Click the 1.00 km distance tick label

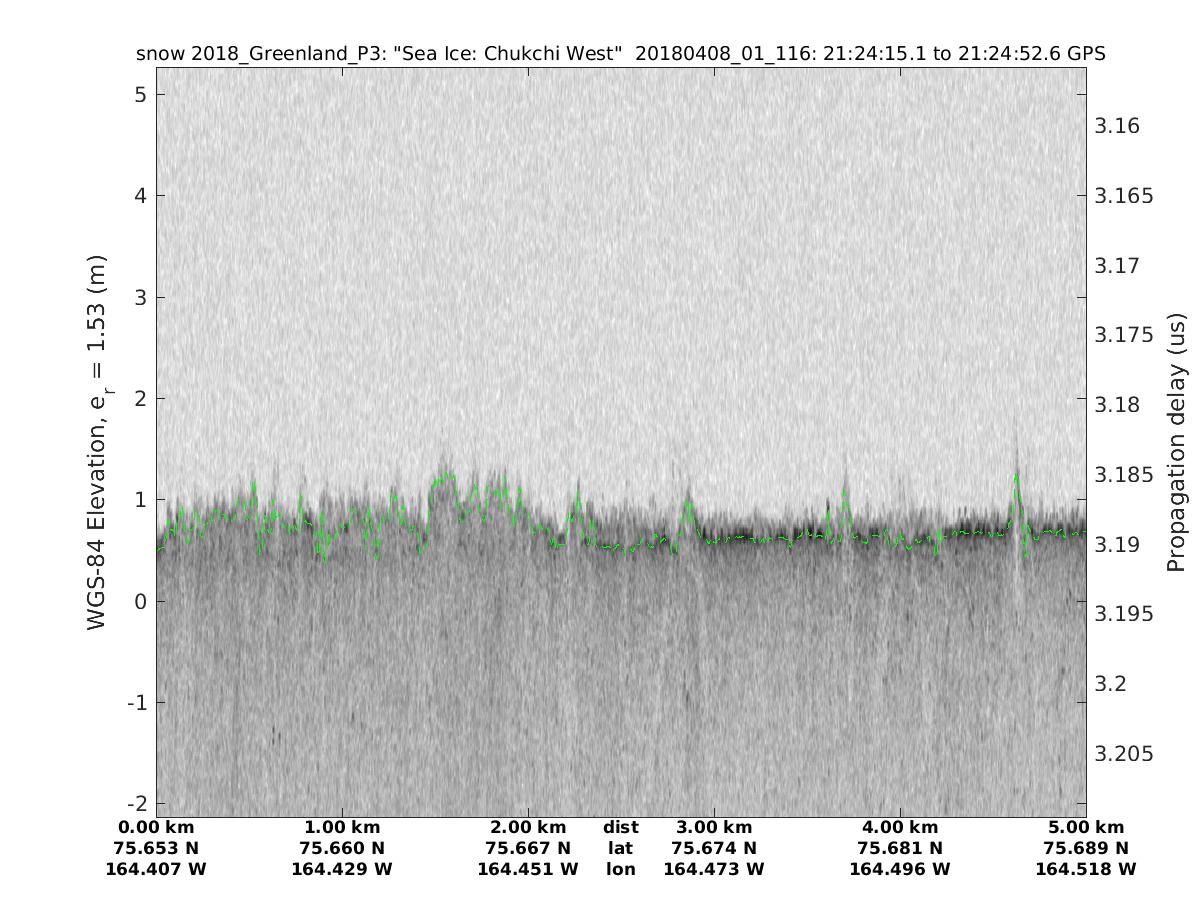pos(342,827)
